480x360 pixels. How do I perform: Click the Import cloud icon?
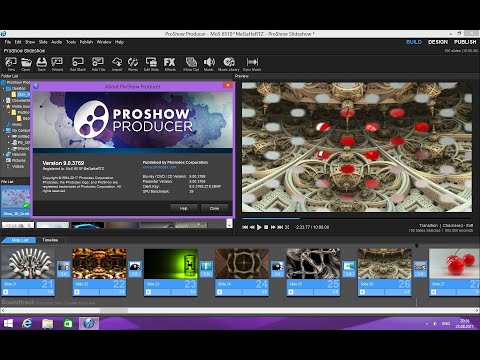(x=117, y=63)
